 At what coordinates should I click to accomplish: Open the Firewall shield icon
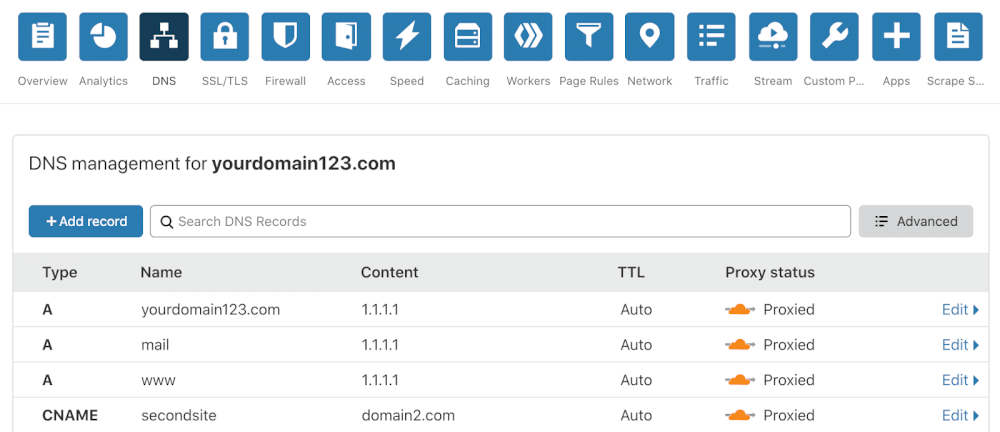pos(285,37)
